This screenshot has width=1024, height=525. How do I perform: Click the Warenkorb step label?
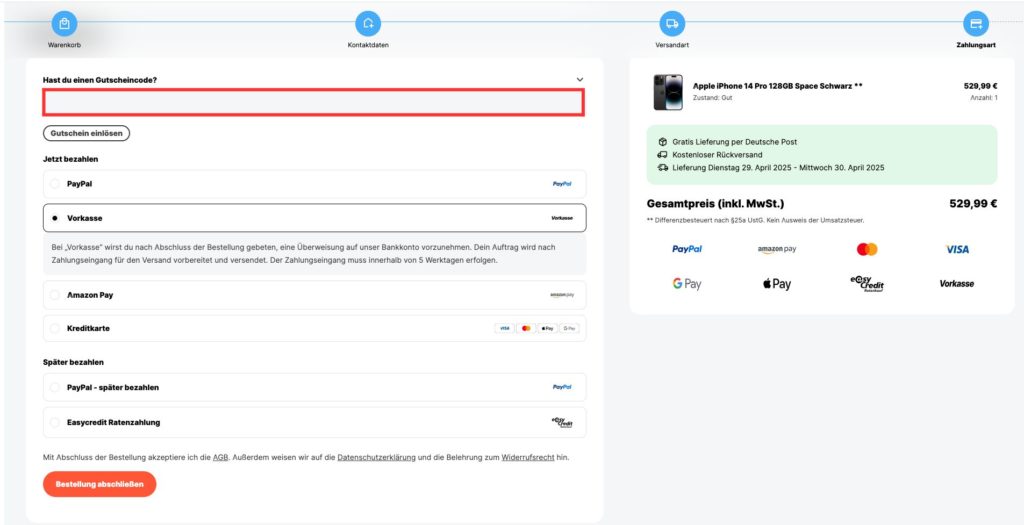(x=64, y=45)
